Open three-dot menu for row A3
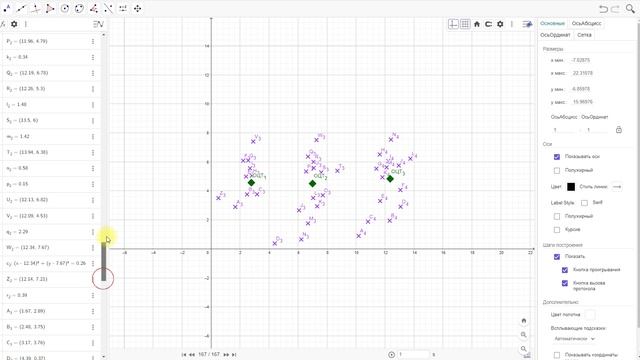The height and width of the screenshot is (360, 640). pyautogui.click(x=93, y=311)
